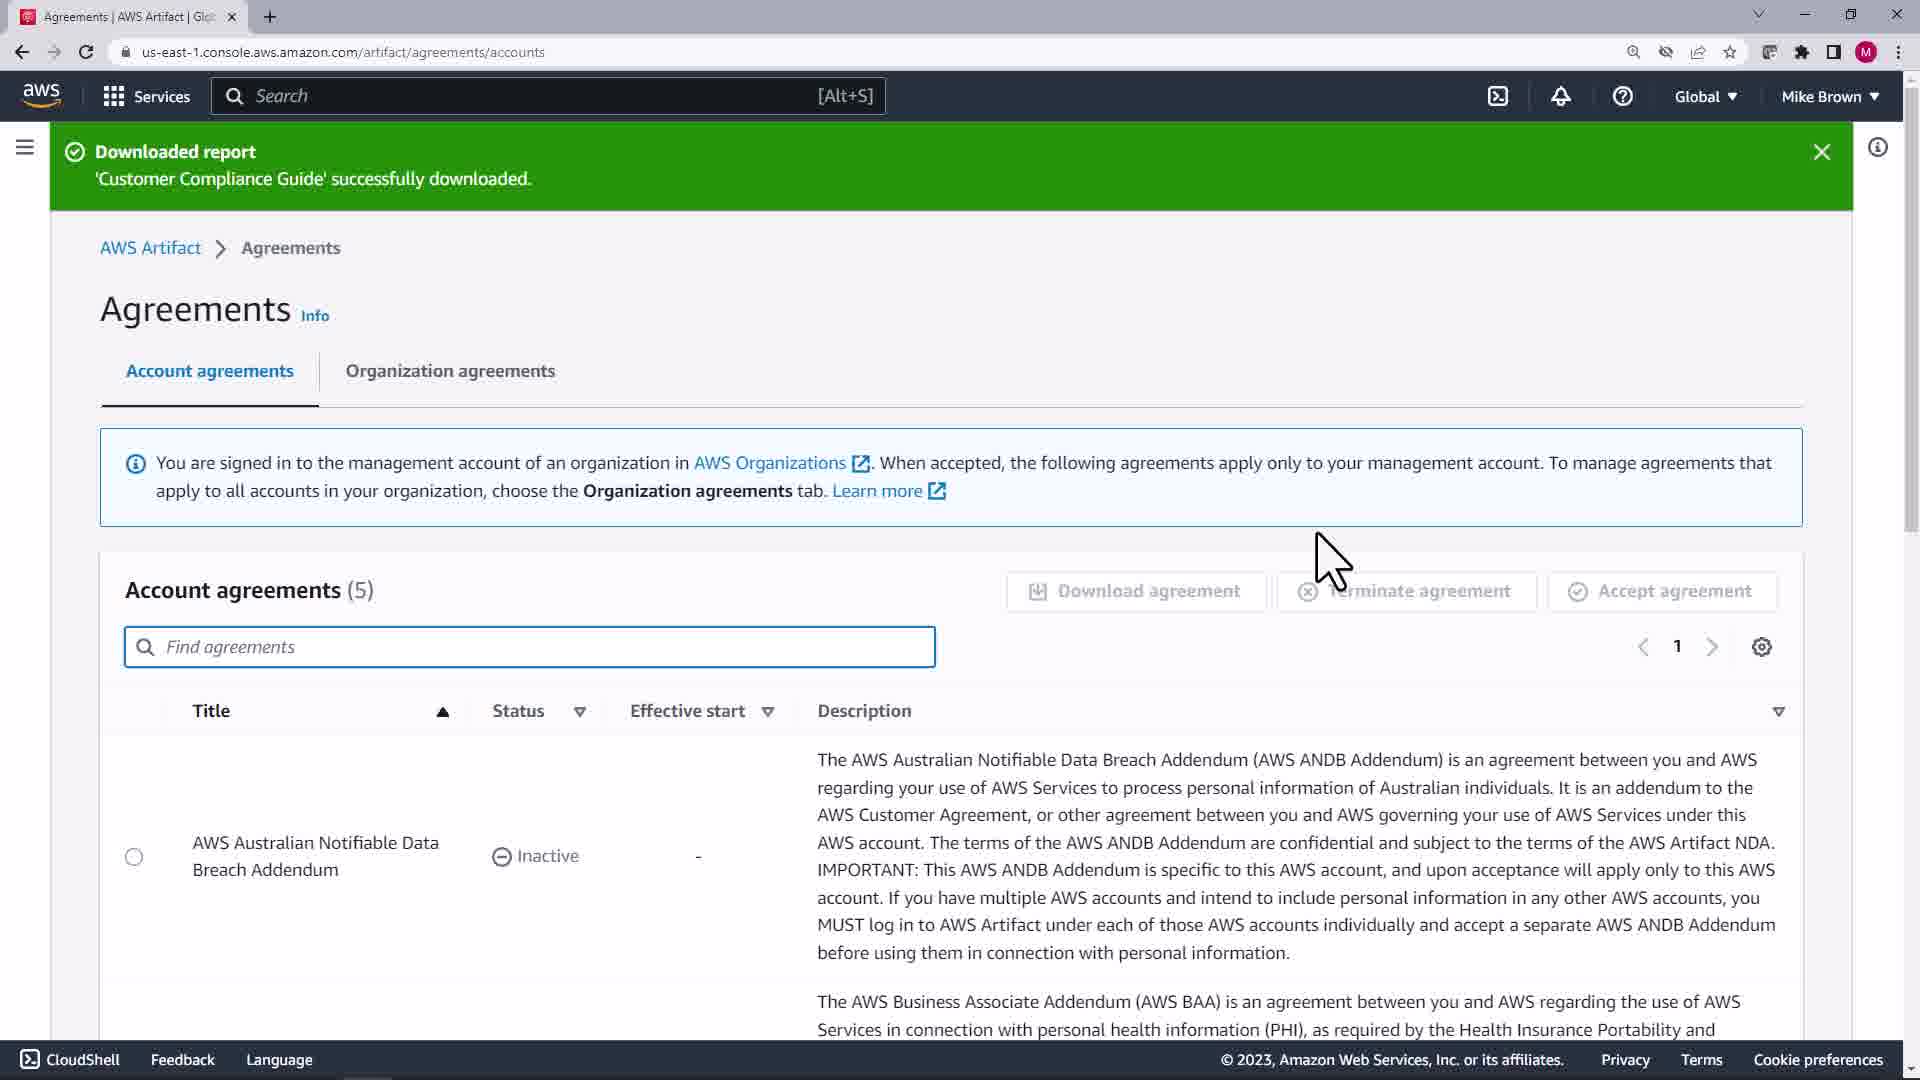
Task: Expand the Global region dropdown
Action: pyautogui.click(x=1705, y=96)
